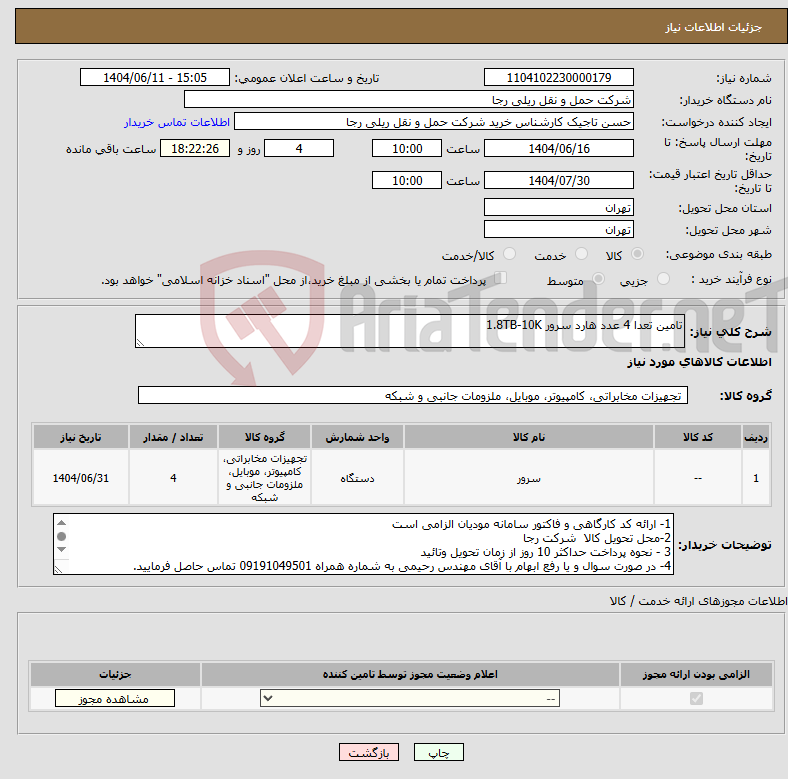Viewport: 788px width, 779px height.
Task: Click الزامی بودن ارائه مجوز header
Action: click(696, 674)
